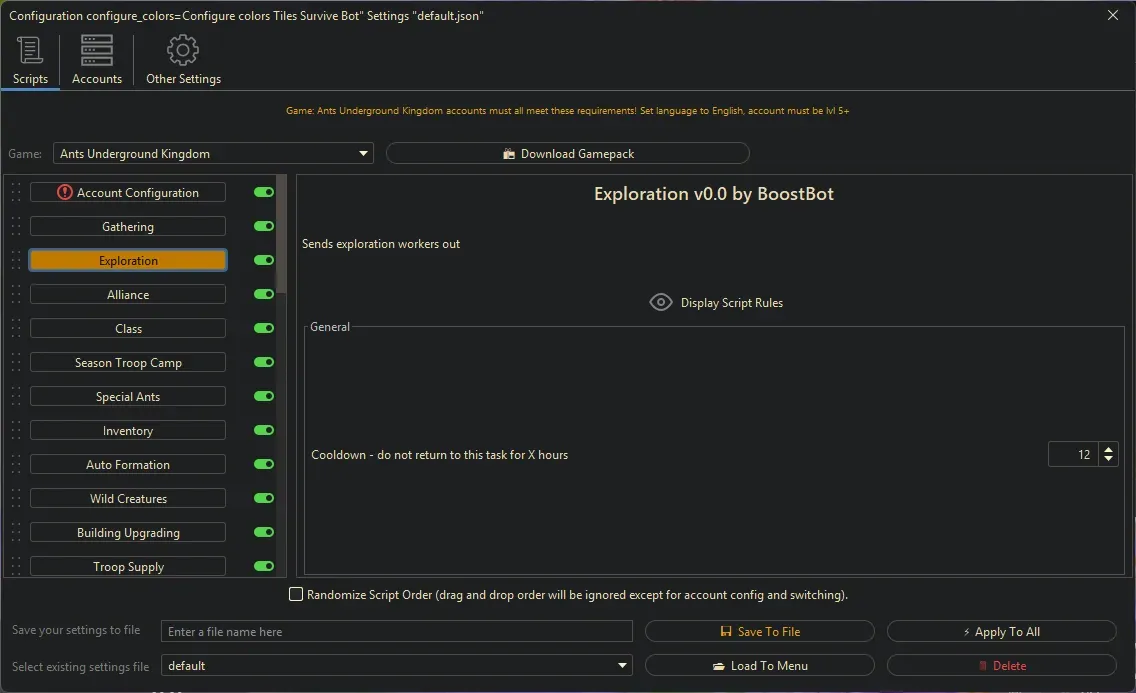Open the Accounts server icon

(97, 51)
